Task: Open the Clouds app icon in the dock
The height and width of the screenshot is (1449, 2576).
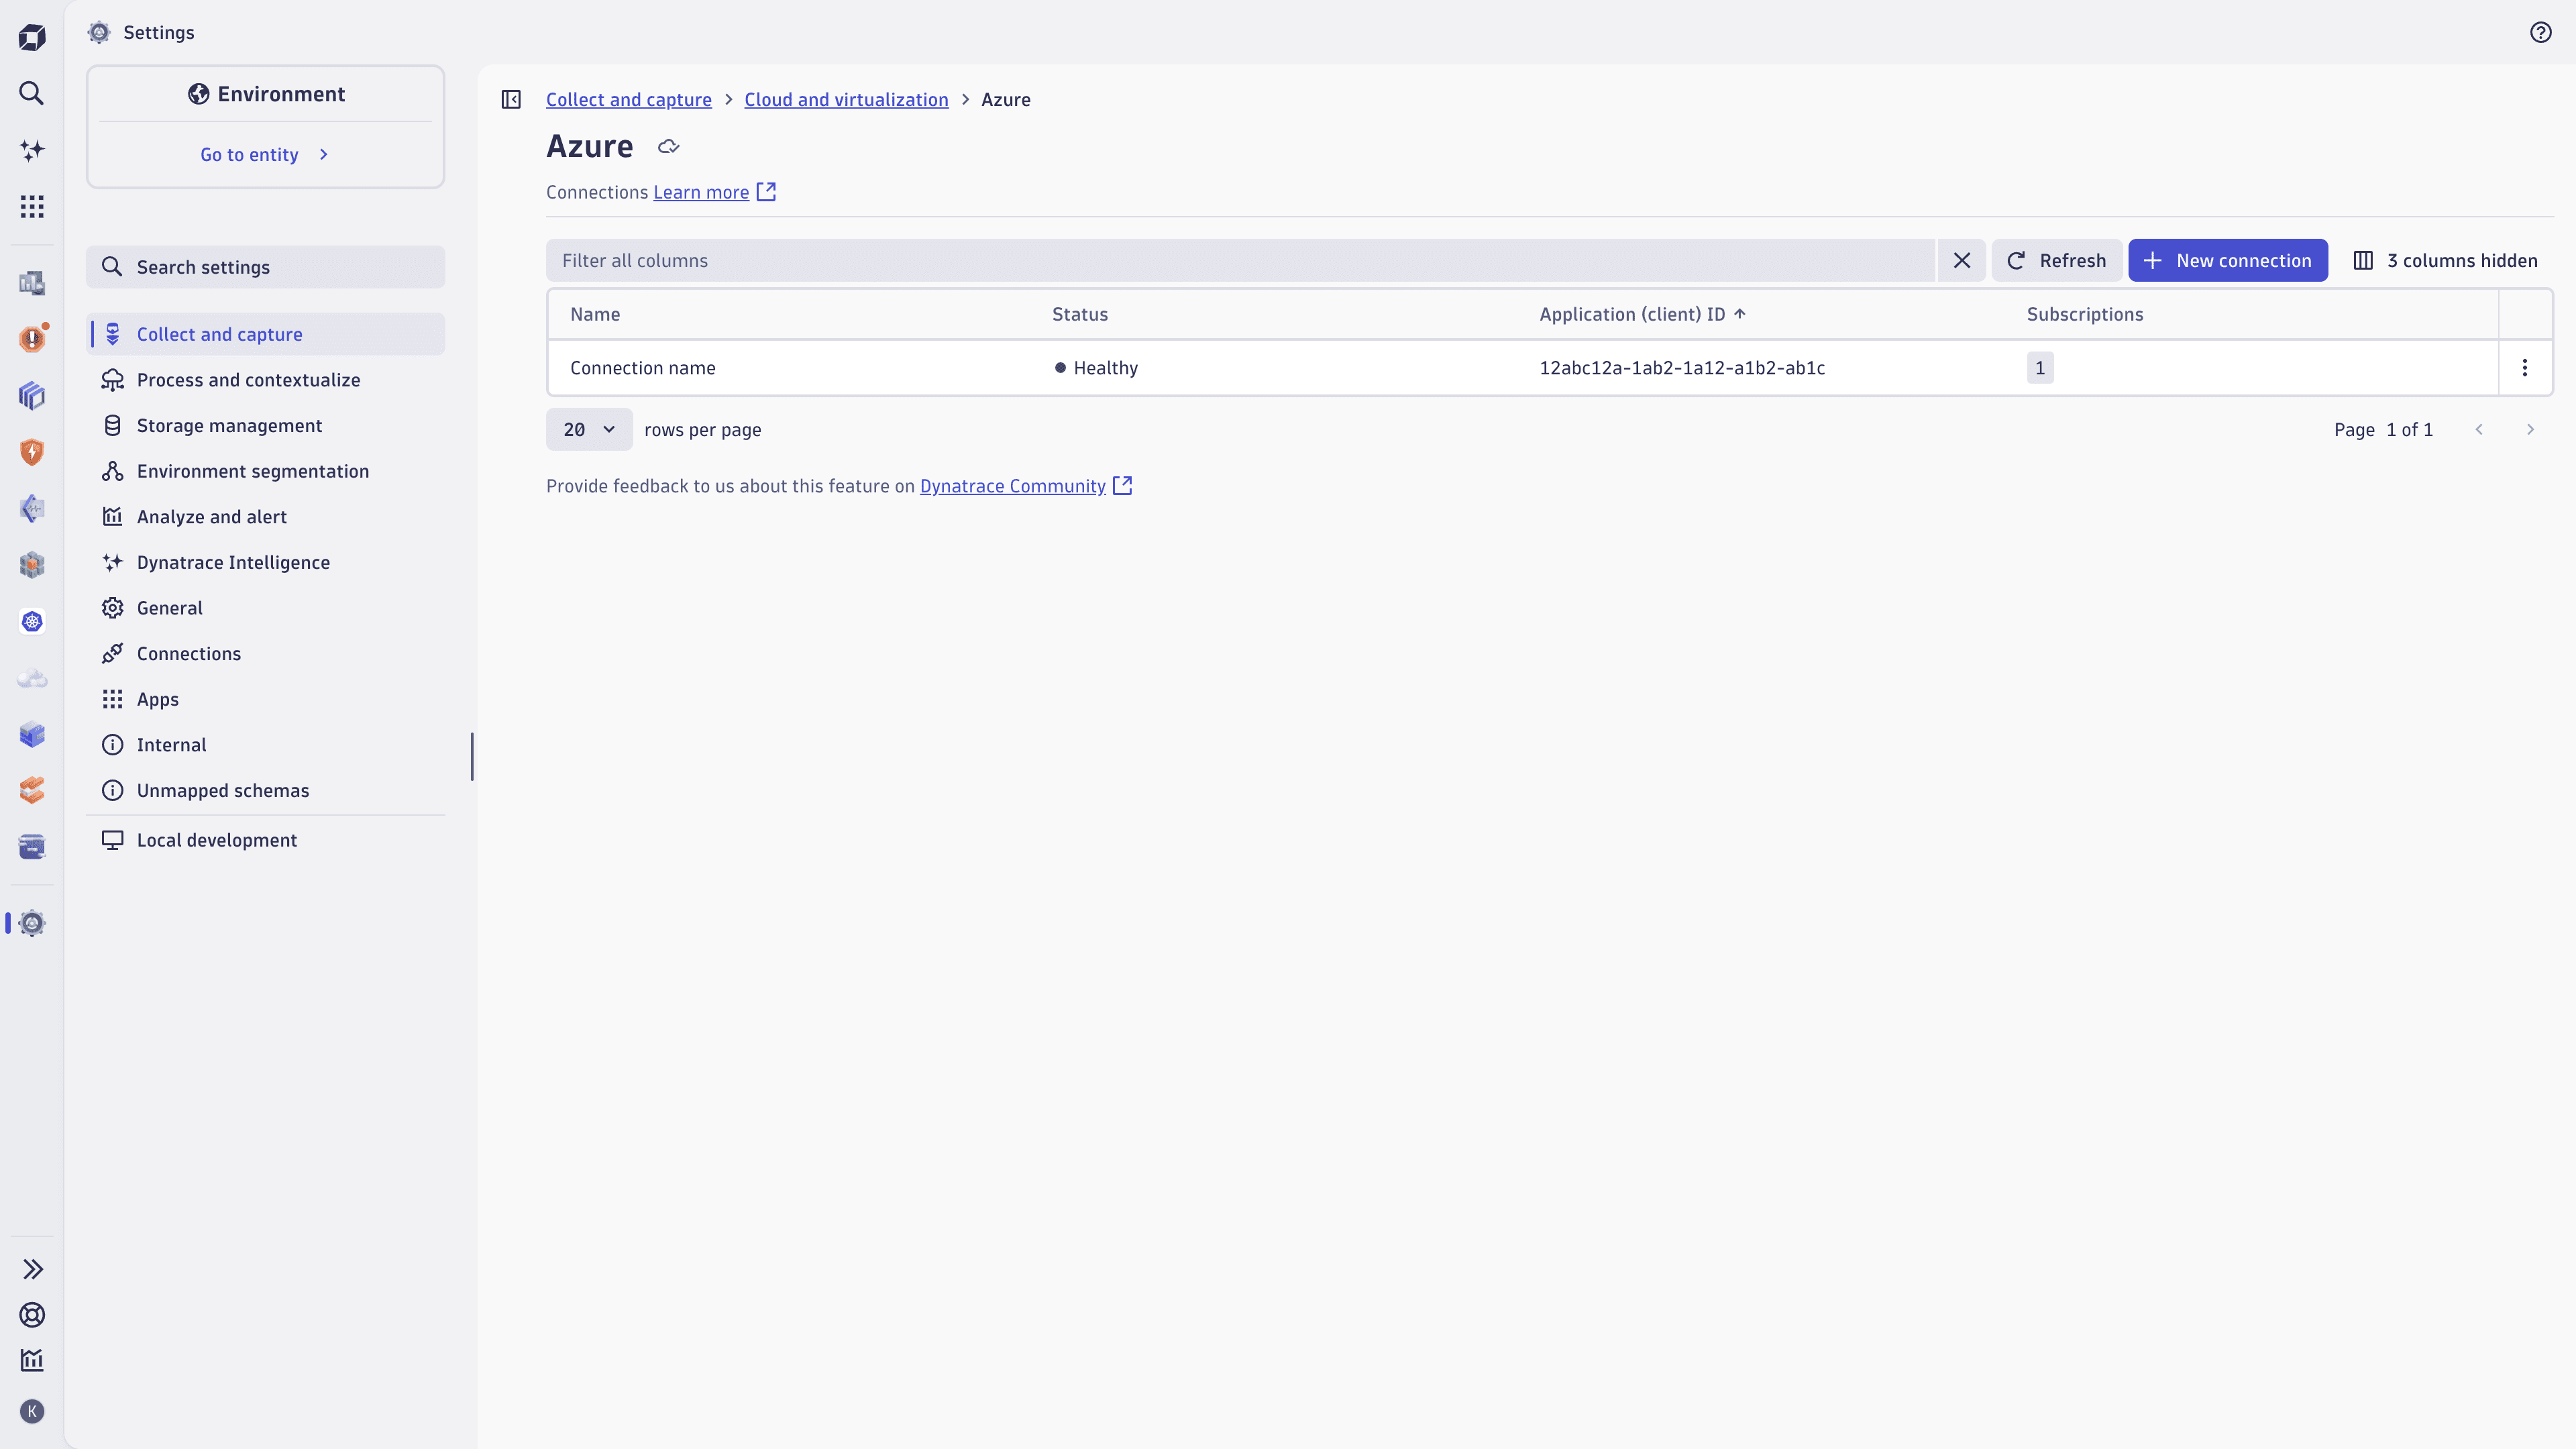Action: point(32,678)
